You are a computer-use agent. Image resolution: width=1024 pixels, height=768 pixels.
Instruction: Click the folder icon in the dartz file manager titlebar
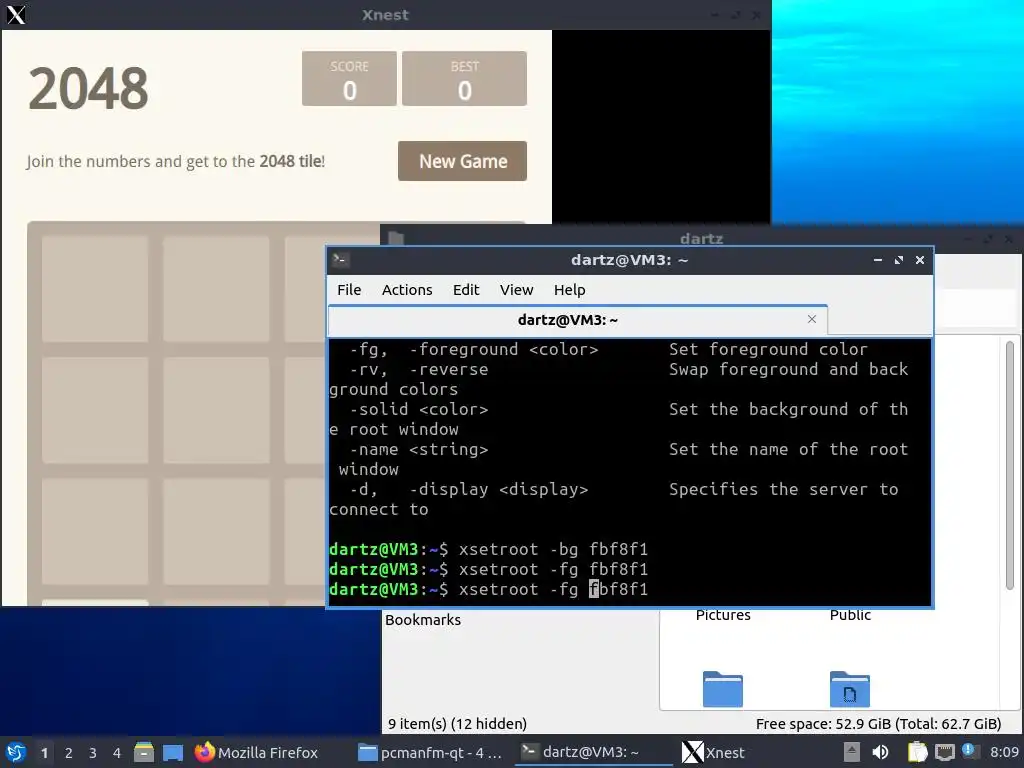tap(396, 238)
